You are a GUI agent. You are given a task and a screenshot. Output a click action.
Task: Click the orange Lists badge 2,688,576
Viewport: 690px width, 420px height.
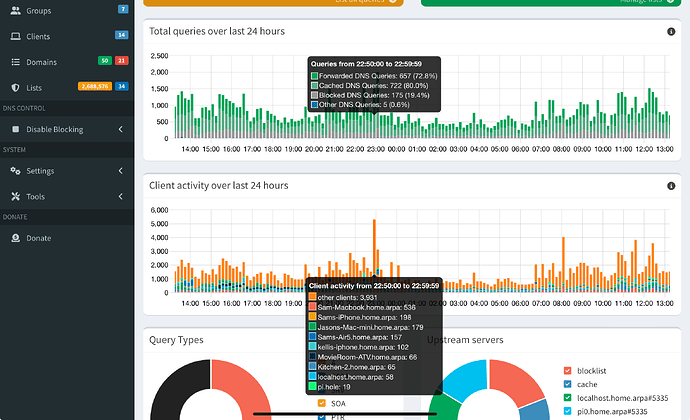tap(95, 86)
